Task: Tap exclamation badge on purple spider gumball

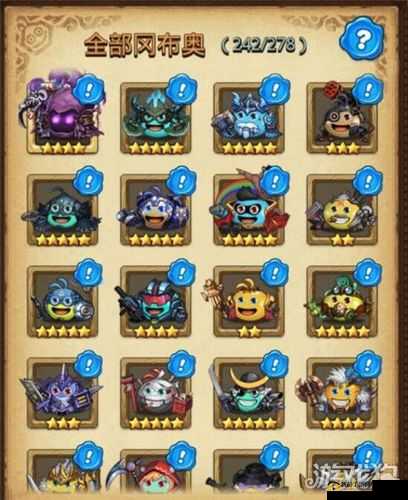Action: point(89,91)
